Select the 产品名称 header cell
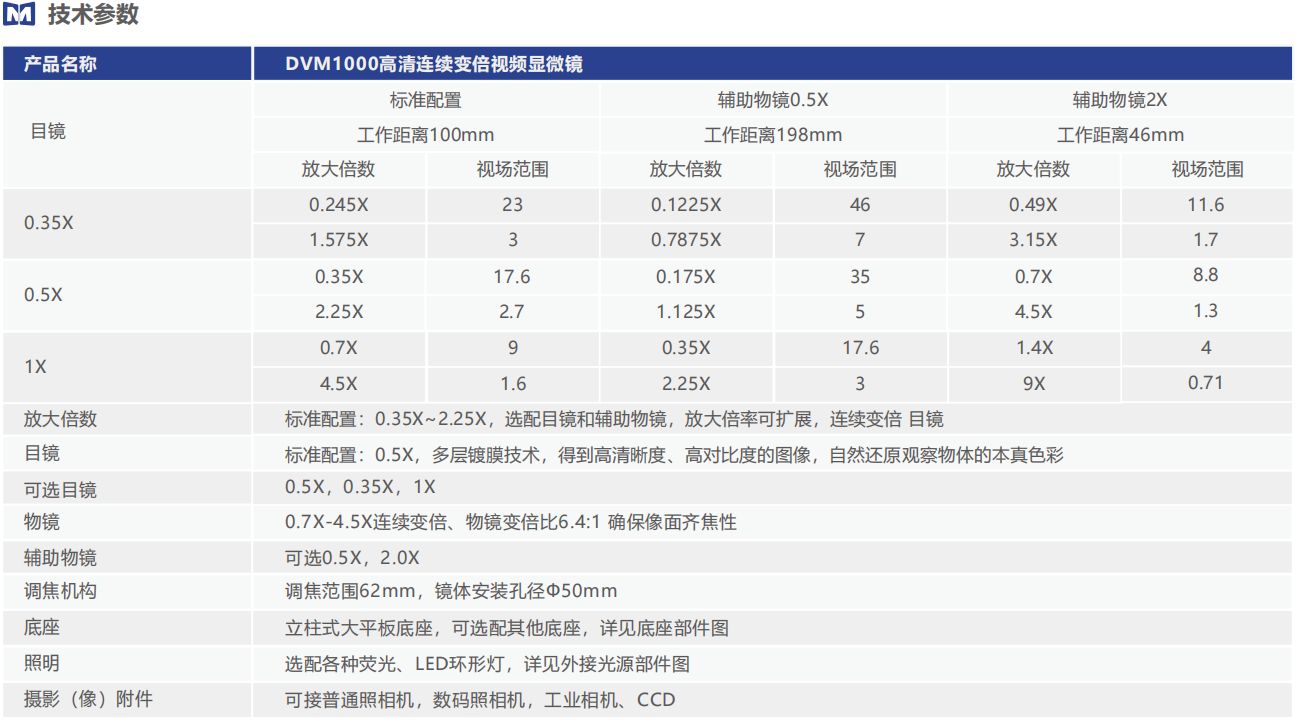The image size is (1302, 726). point(61,65)
